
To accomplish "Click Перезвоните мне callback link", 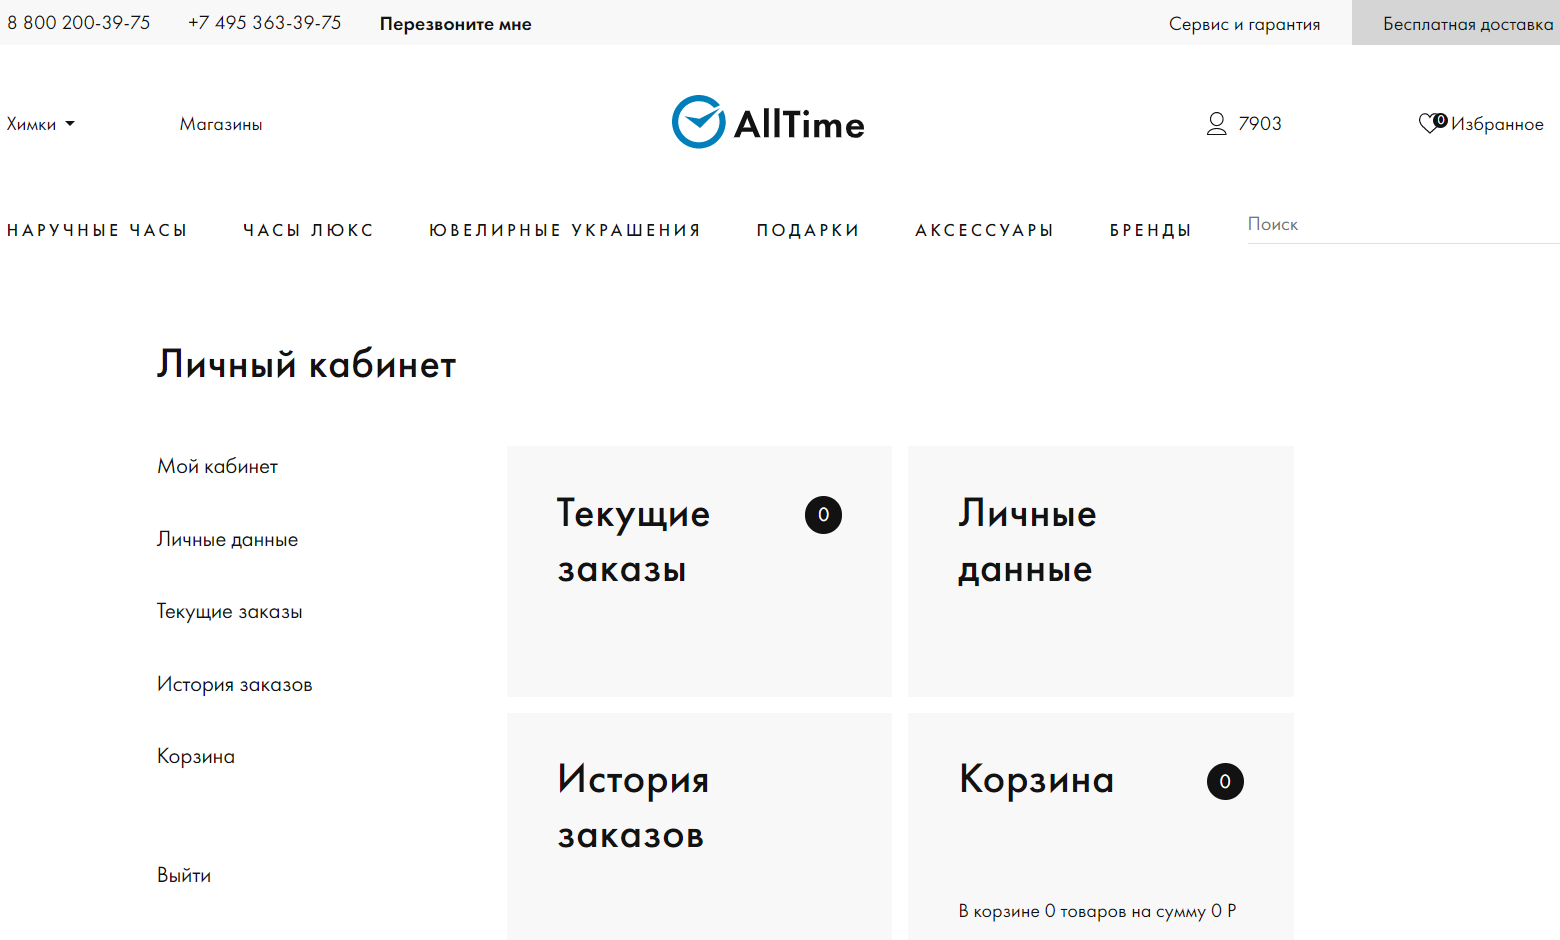I will point(456,24).
